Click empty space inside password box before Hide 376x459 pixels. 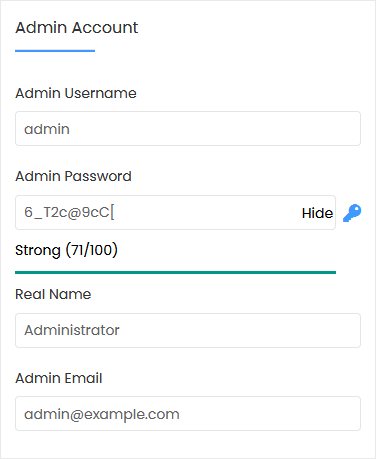click(x=207, y=212)
